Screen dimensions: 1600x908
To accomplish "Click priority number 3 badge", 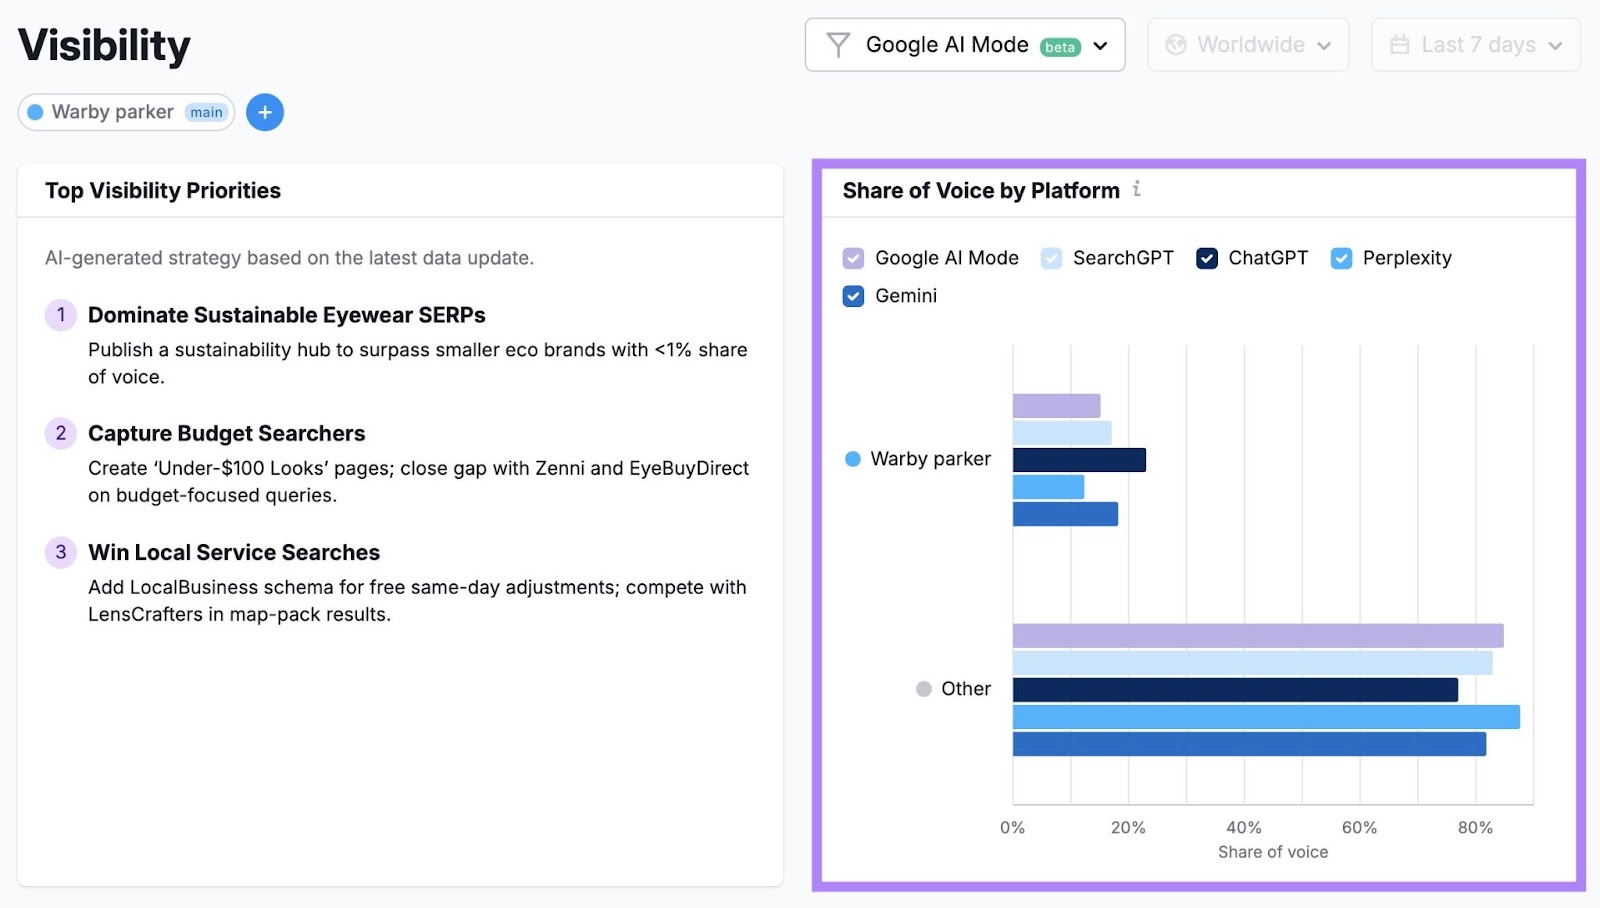I will point(61,552).
